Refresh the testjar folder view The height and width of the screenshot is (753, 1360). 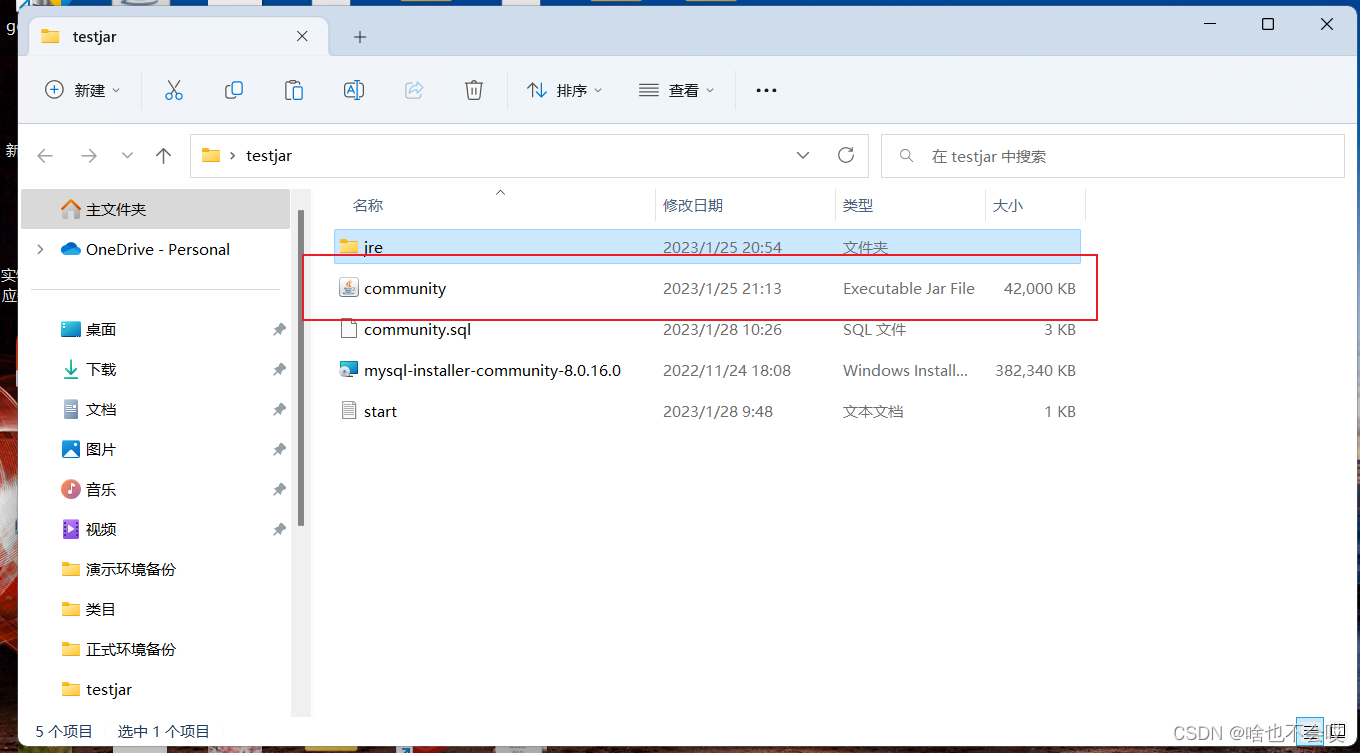[x=846, y=156]
